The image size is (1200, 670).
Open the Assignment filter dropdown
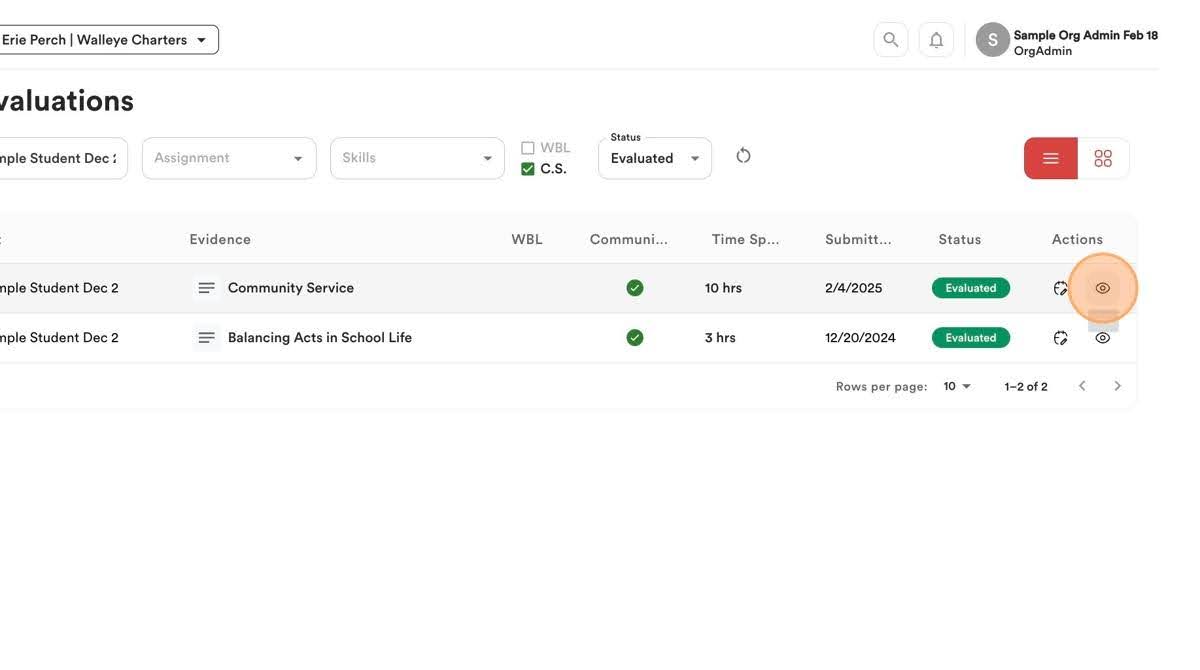tap(229, 158)
